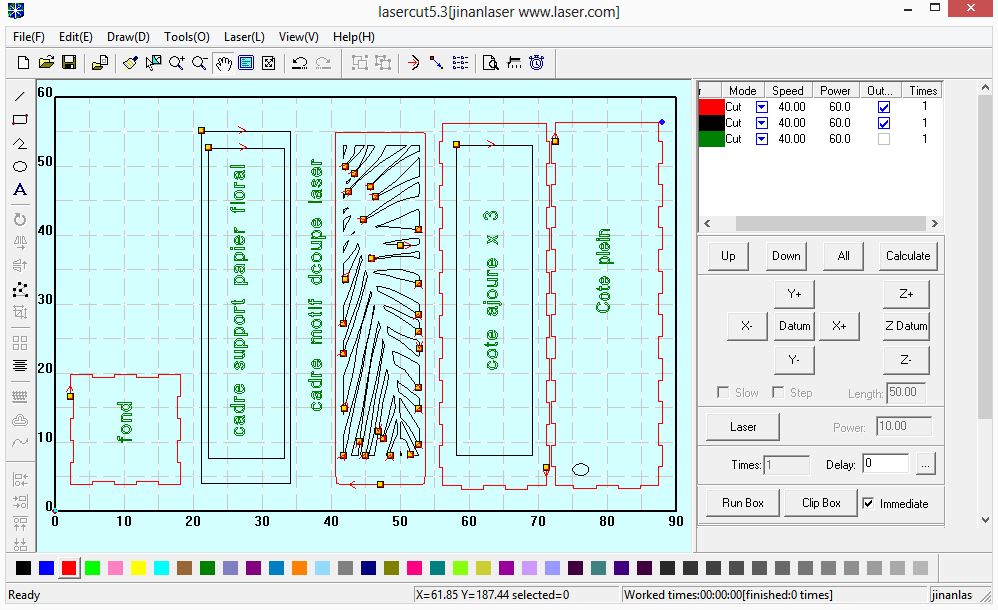Click the Delay ellipsis button
Image resolution: width=998 pixels, height=610 pixels.
(x=925, y=465)
